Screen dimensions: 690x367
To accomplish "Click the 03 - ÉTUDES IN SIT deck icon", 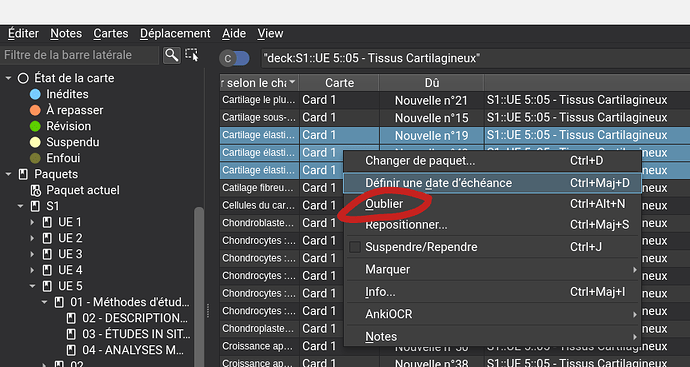I will click(x=71, y=334).
